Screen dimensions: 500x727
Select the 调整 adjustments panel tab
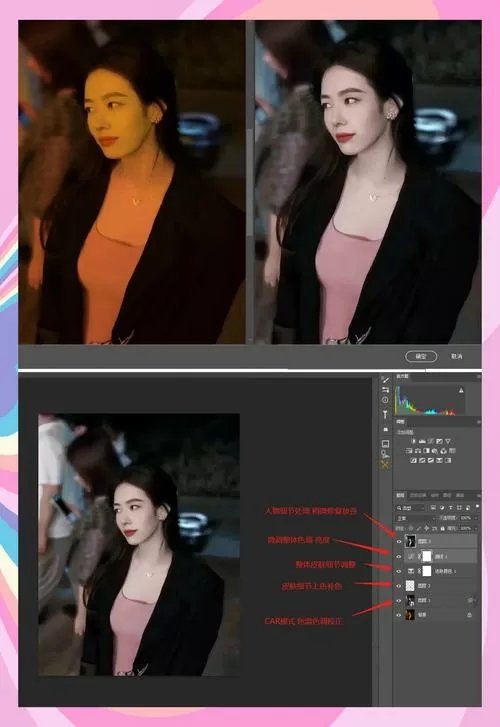(400, 421)
